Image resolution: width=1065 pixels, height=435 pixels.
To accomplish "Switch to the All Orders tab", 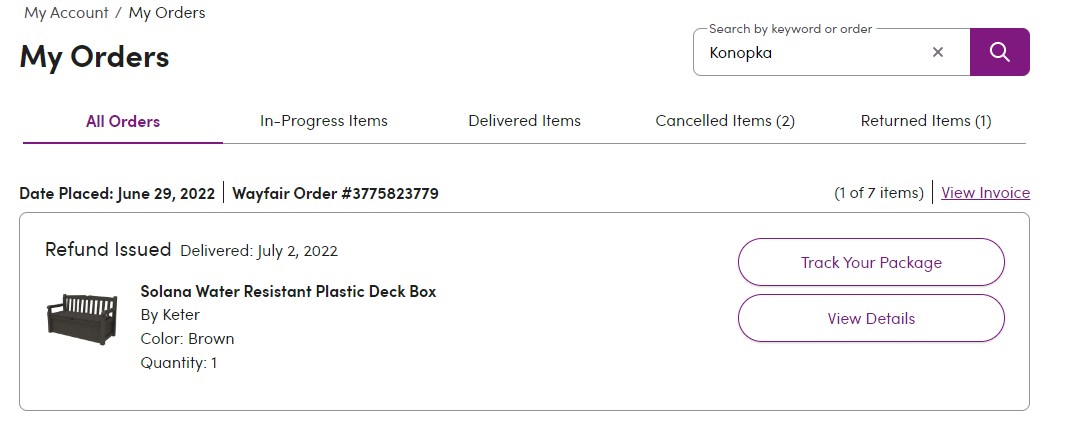I will (123, 121).
